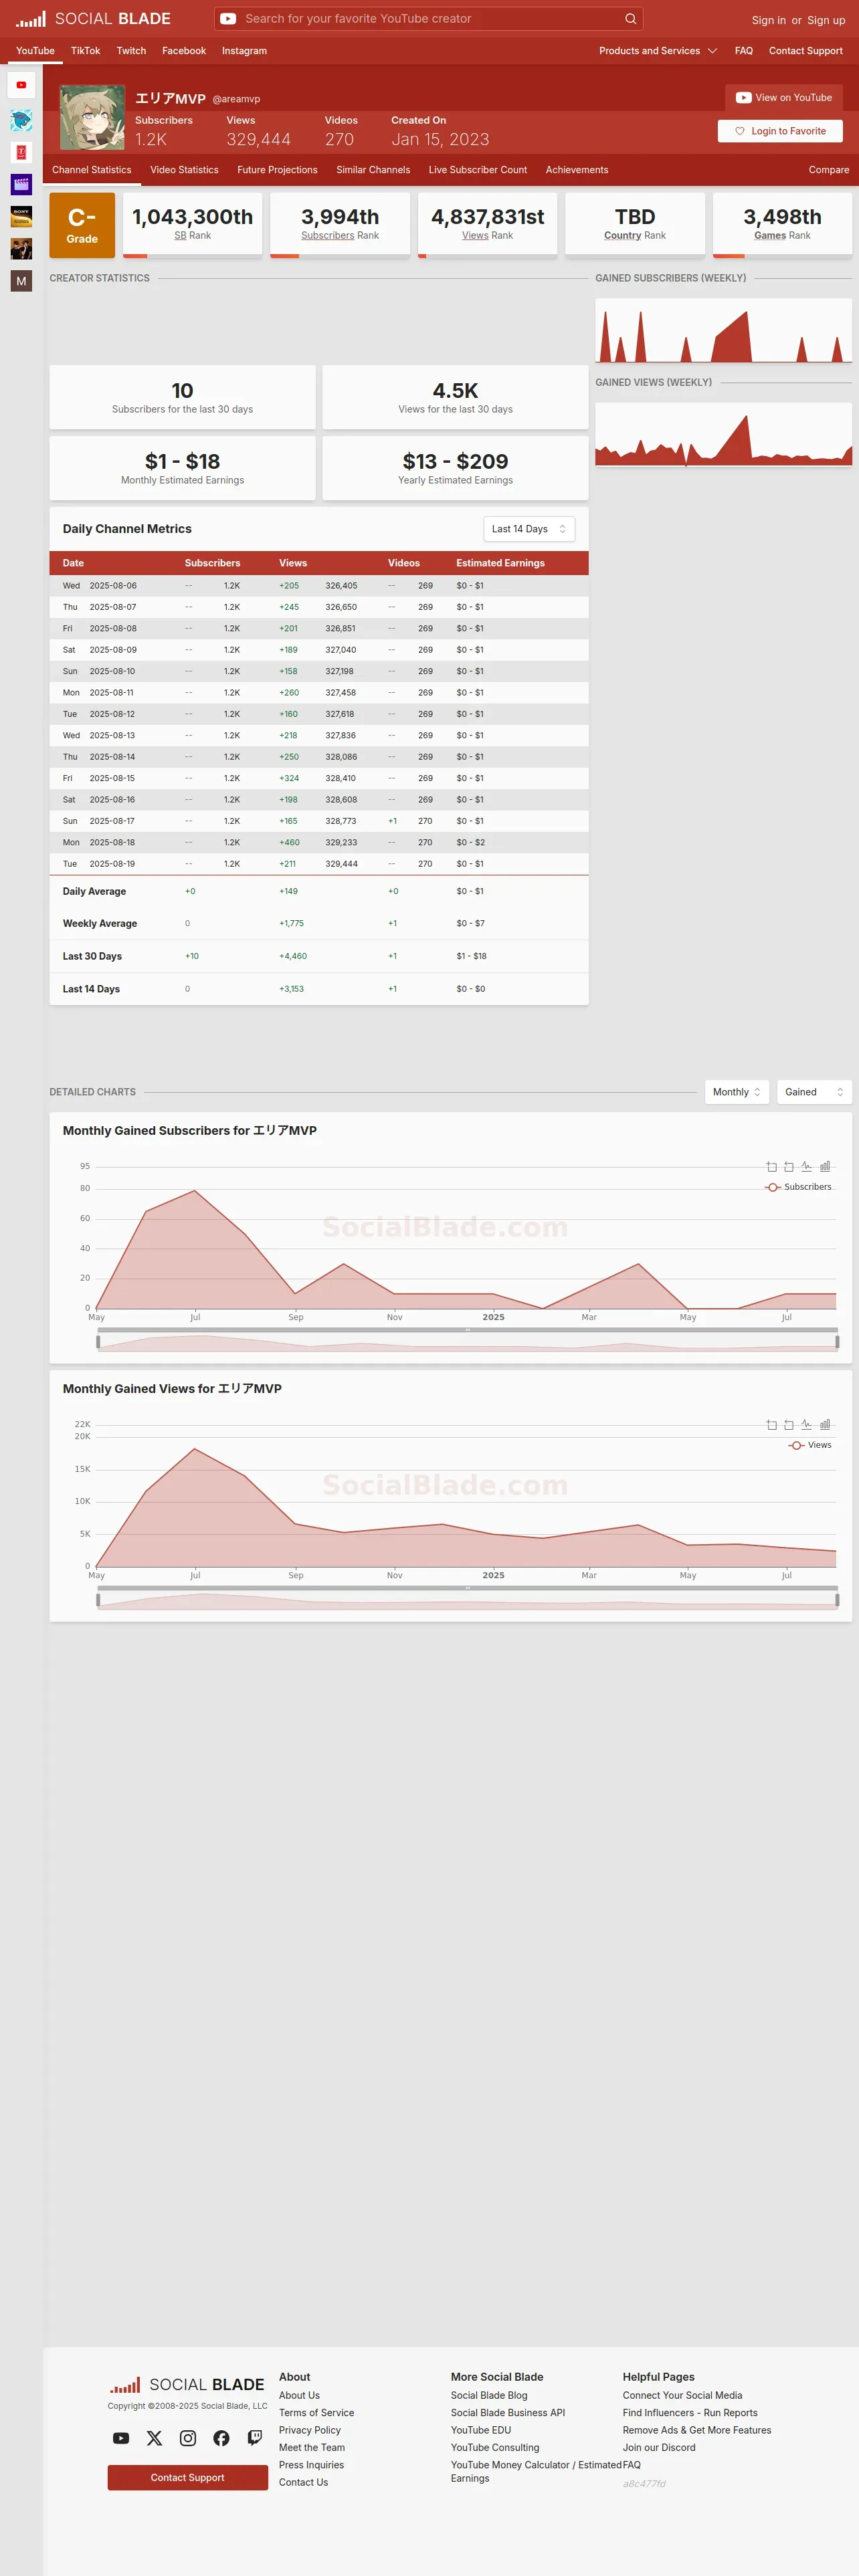The width and height of the screenshot is (859, 2576).
Task: Click View on YouTube button
Action: pyautogui.click(x=784, y=98)
